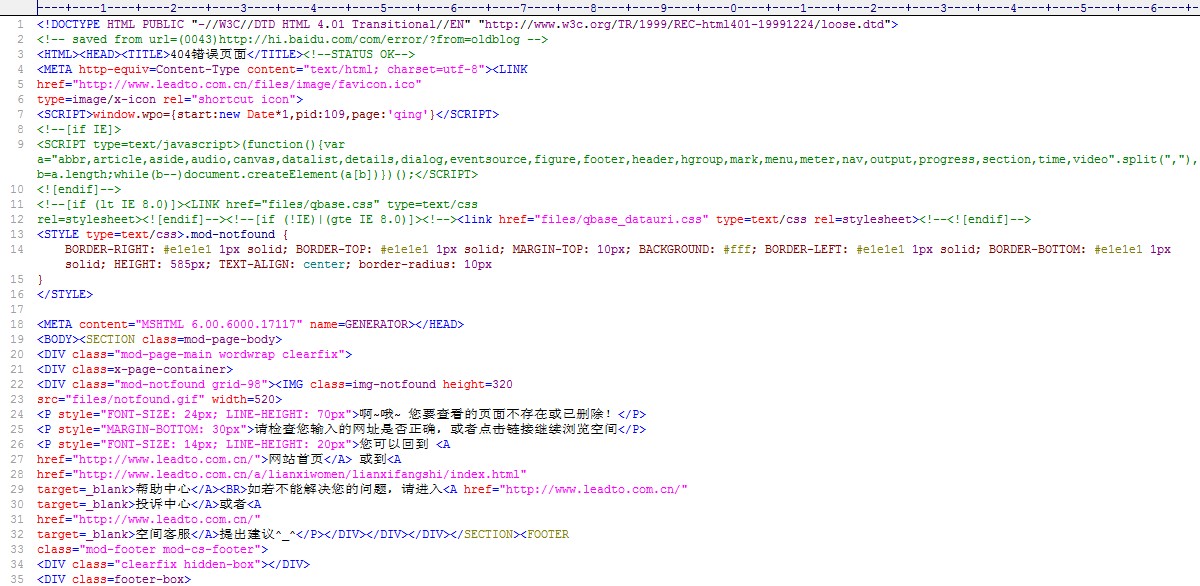1200x586 pixels.
Task: Click 'mod-notfound grid-98' class value
Action: (x=192, y=384)
